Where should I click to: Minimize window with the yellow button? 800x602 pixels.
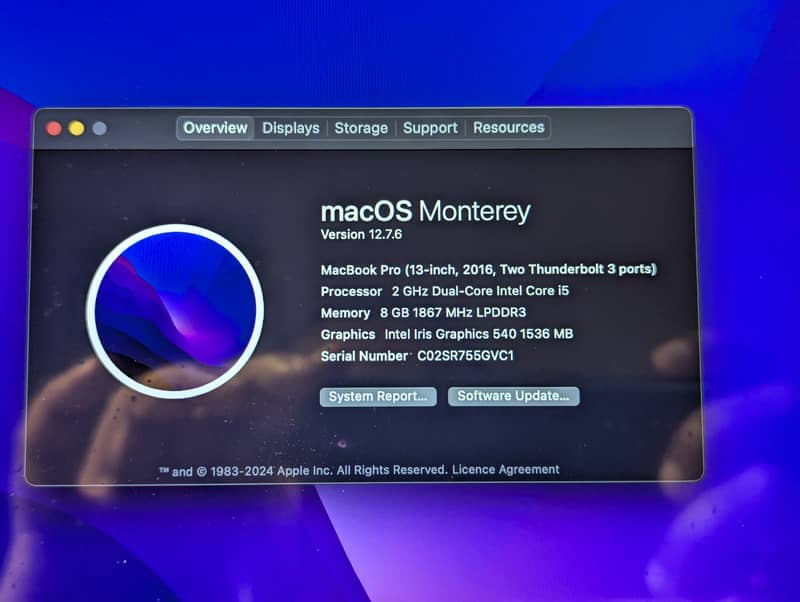point(76,128)
